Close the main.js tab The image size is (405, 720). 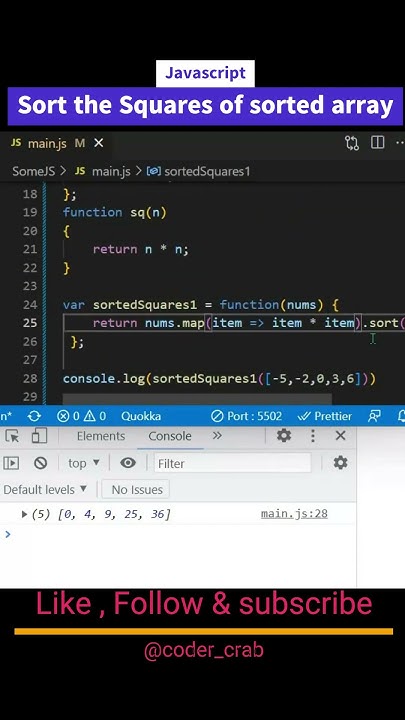98,143
